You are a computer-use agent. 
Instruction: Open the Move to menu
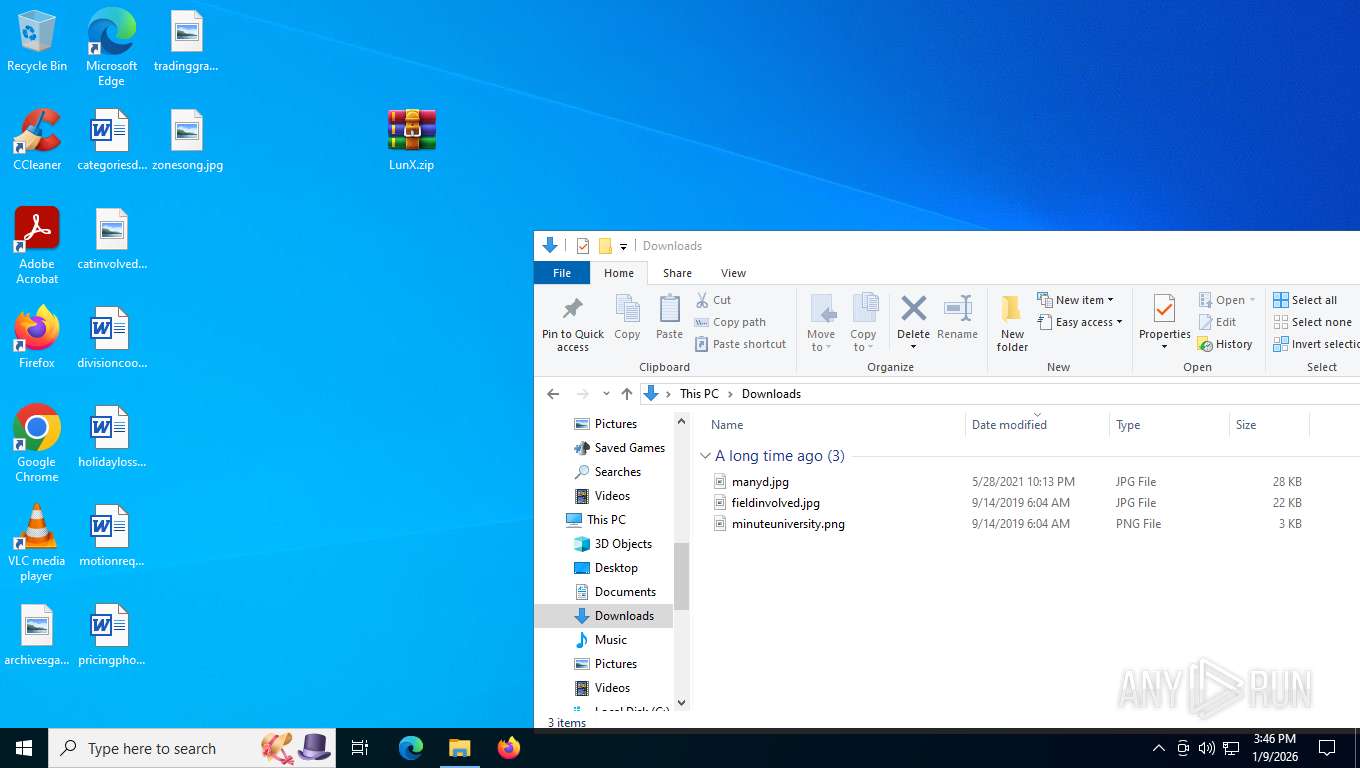click(821, 323)
